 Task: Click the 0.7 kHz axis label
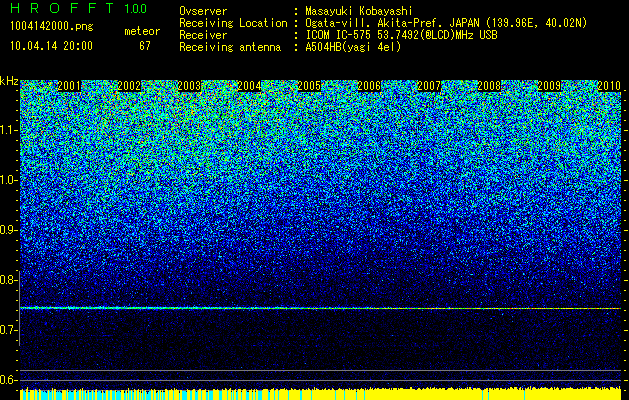(x=8, y=330)
